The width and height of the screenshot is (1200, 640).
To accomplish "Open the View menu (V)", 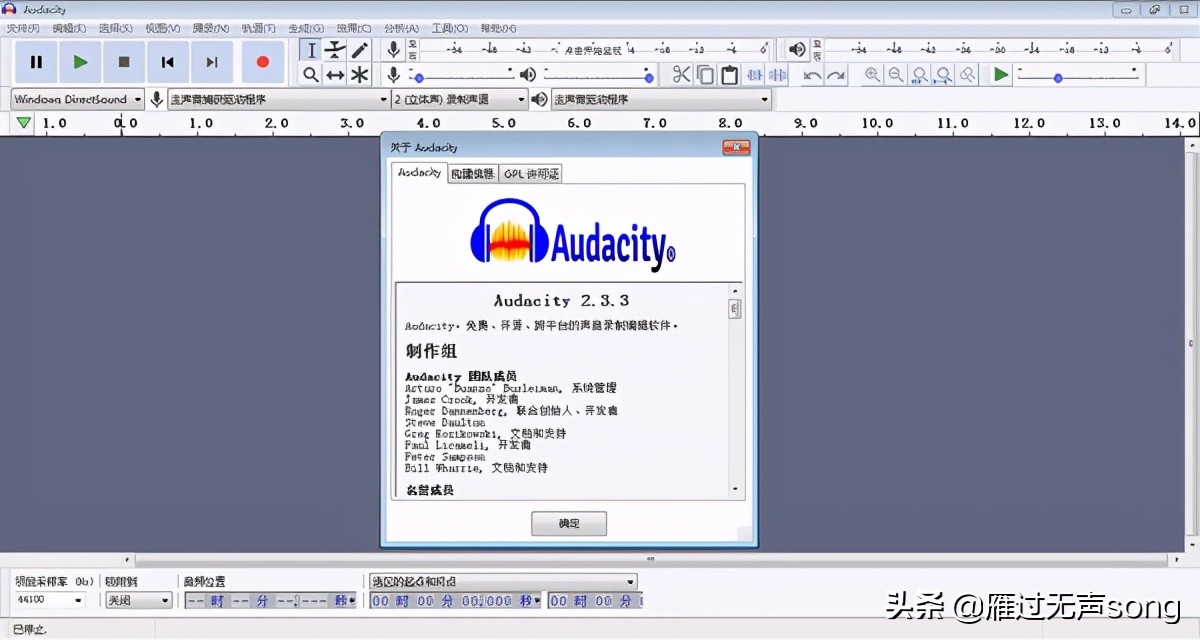I will (162, 28).
